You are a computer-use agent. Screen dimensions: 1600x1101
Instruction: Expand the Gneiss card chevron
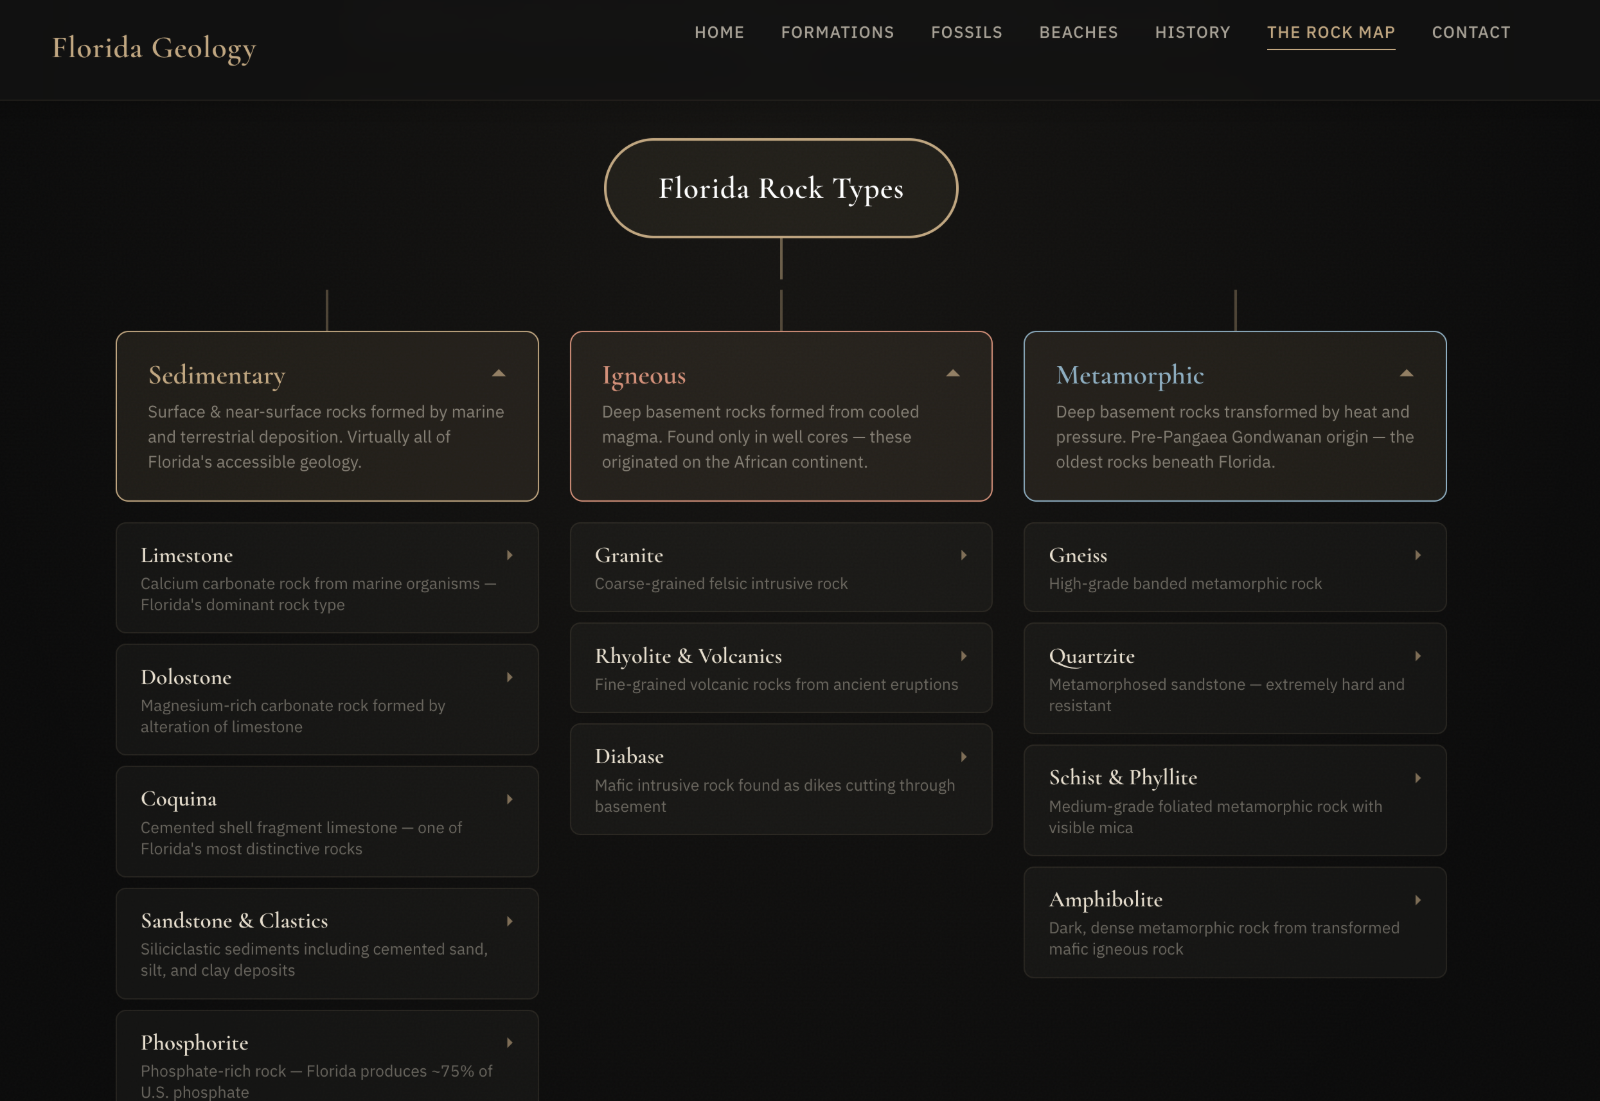point(1418,555)
